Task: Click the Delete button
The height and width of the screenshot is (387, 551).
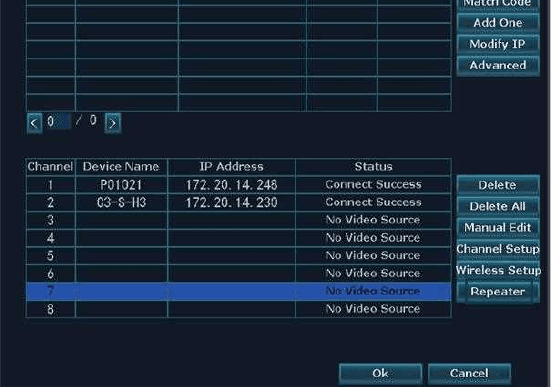Action: click(498, 185)
